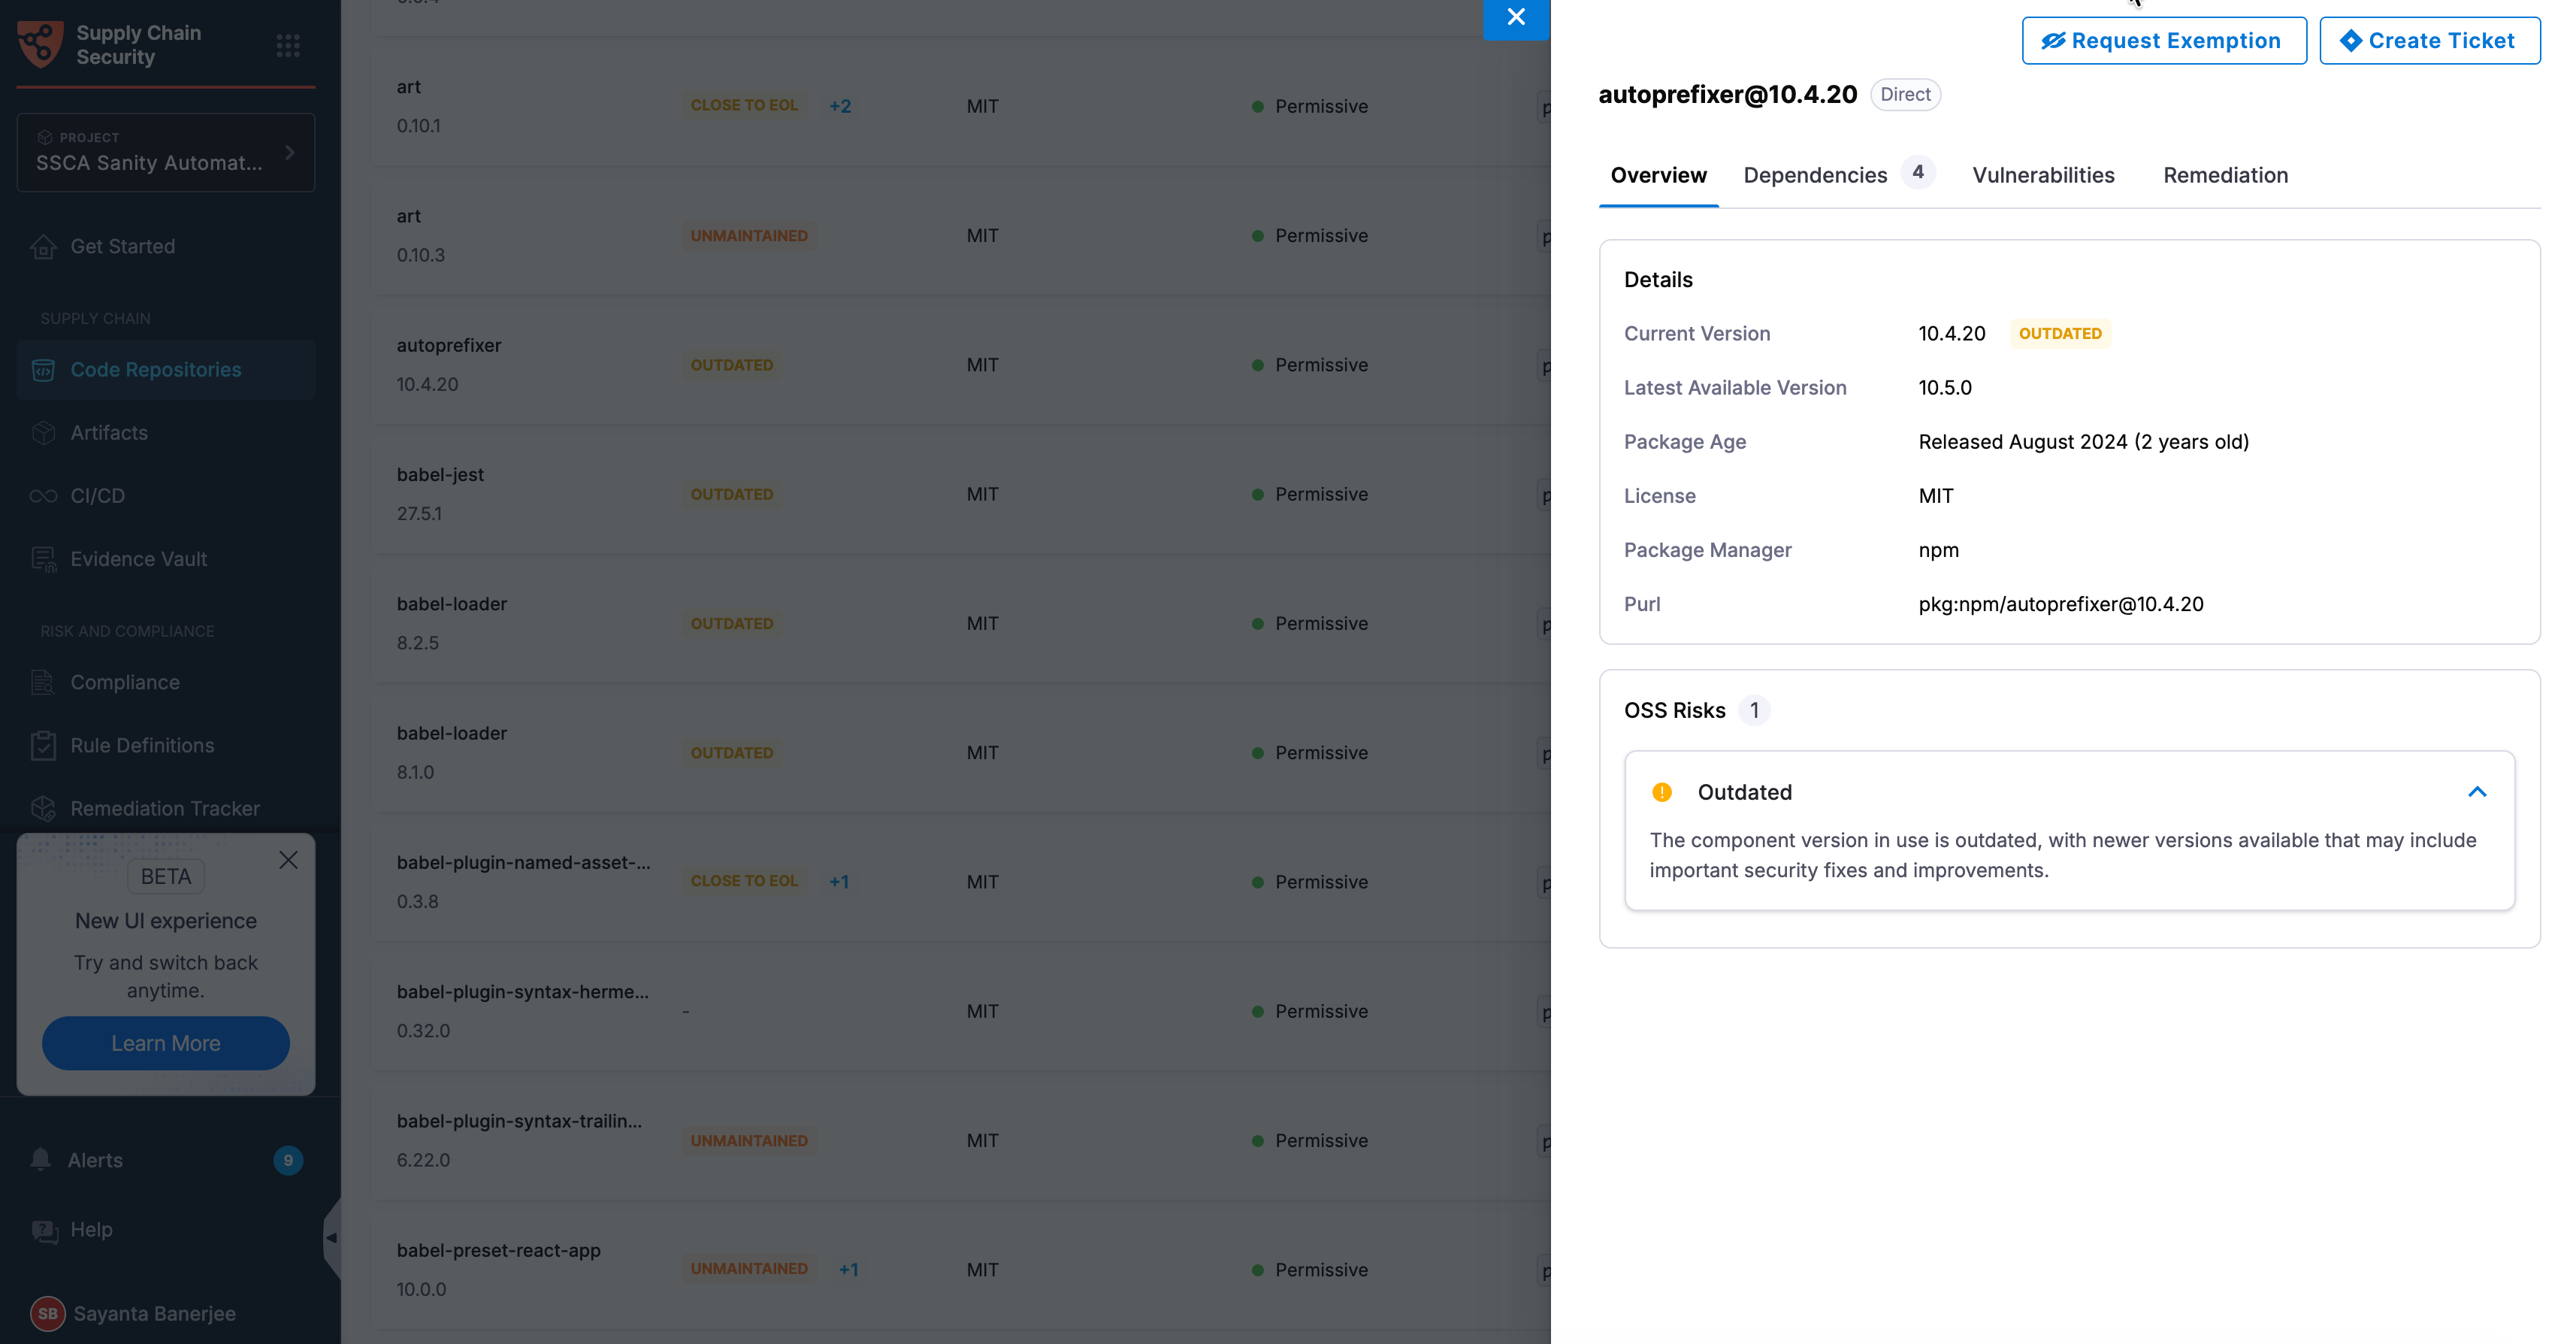
Task: Click the Code Repositories icon in sidebar
Action: pos(43,370)
